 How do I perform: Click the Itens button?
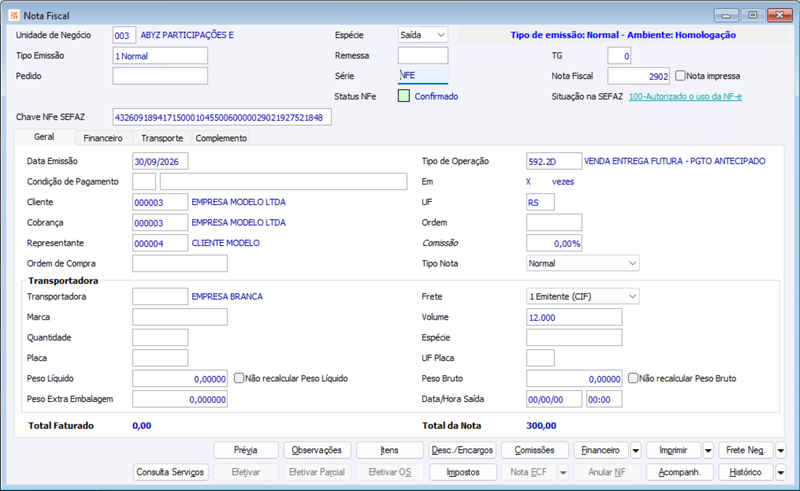click(389, 450)
